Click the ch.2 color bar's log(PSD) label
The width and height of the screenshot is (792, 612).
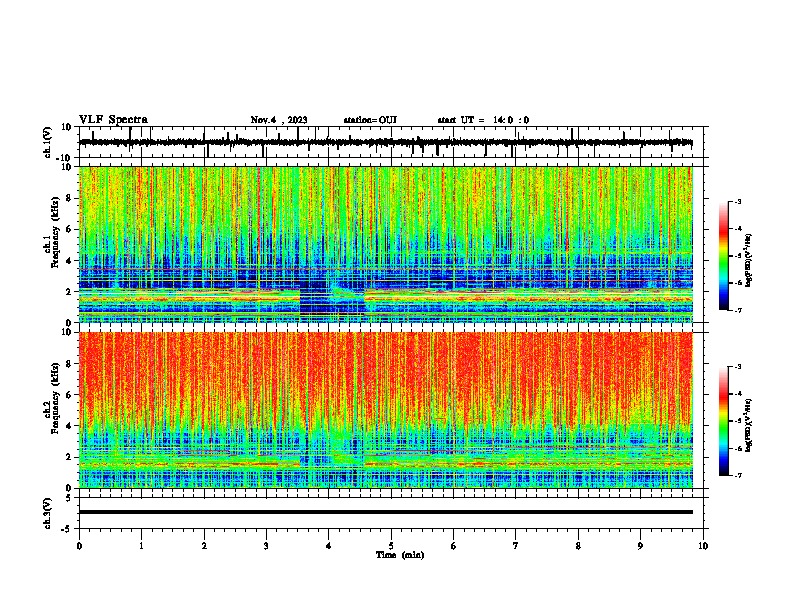click(x=749, y=425)
